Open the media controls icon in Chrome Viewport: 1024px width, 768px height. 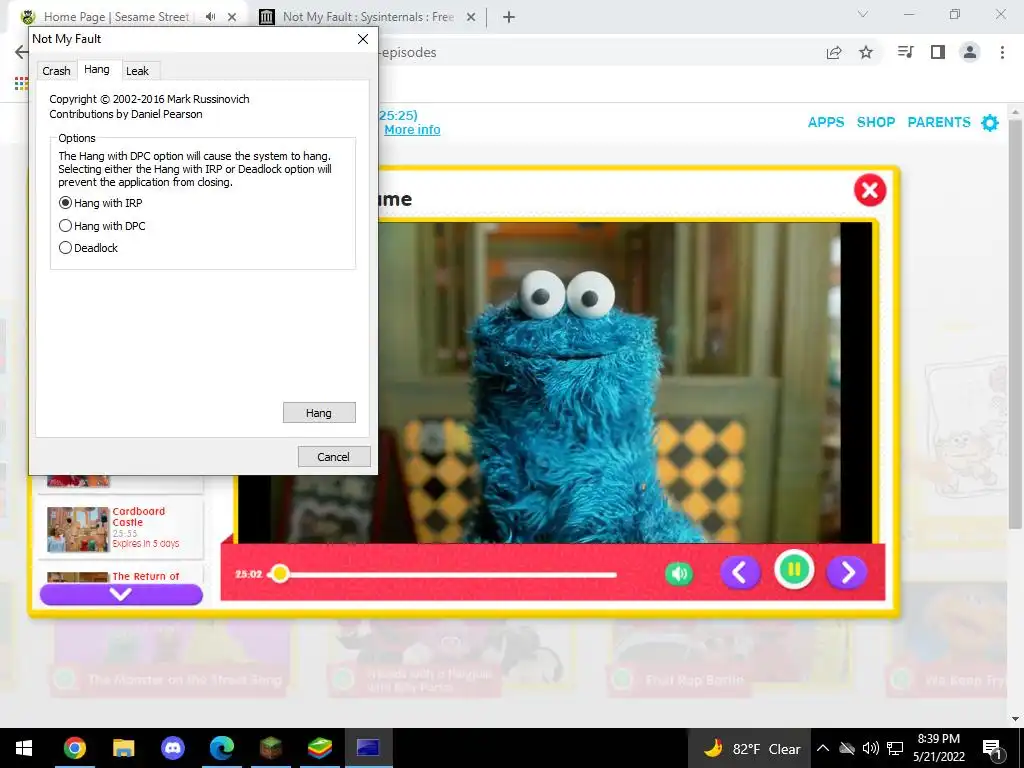905,52
